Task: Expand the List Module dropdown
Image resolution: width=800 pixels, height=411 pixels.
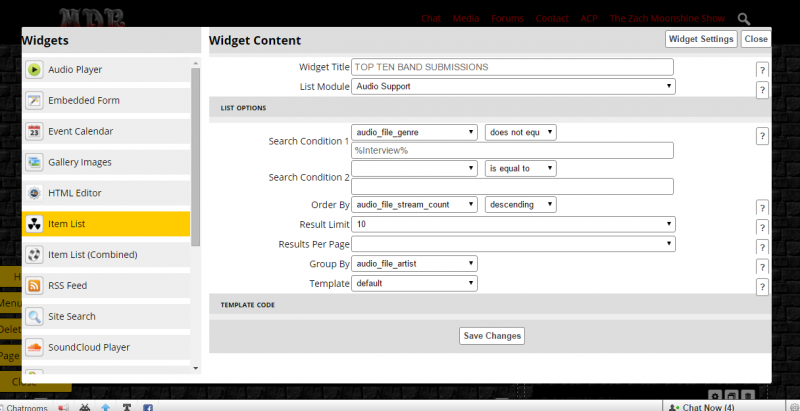Action: click(x=513, y=86)
